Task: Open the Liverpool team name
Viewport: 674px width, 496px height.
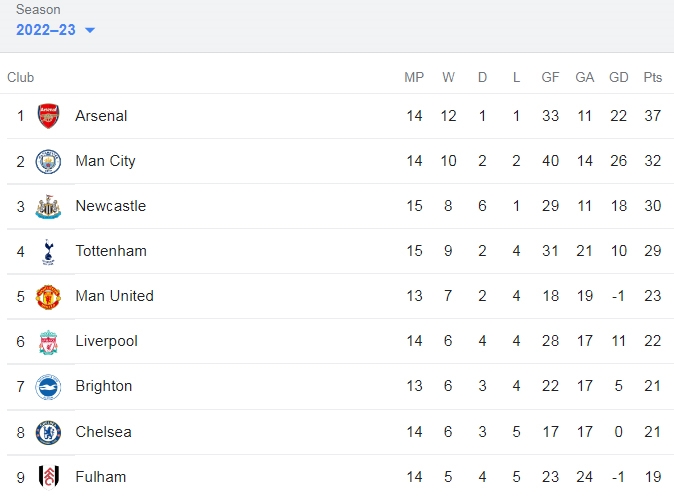Action: [x=106, y=341]
